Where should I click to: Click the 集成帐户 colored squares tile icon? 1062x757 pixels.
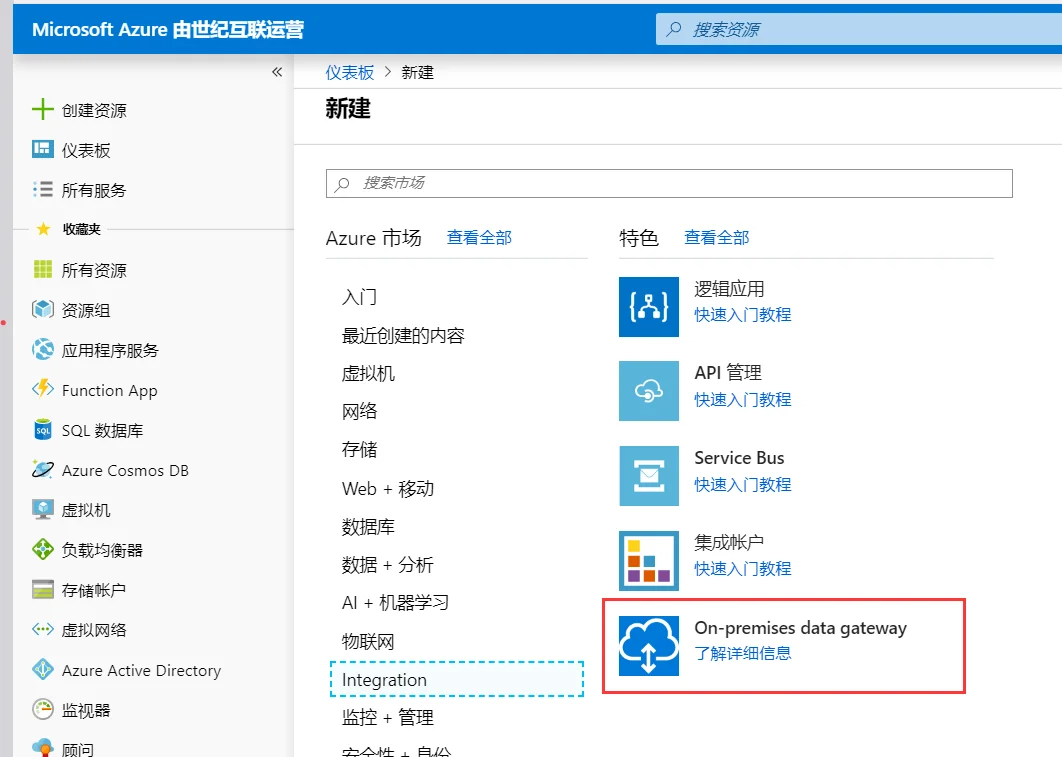(649, 561)
